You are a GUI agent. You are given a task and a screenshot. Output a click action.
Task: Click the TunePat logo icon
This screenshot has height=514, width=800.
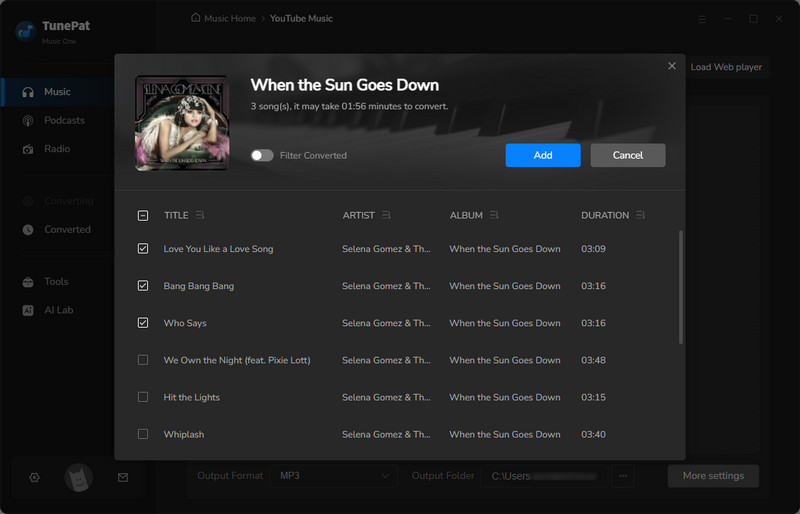(25, 32)
